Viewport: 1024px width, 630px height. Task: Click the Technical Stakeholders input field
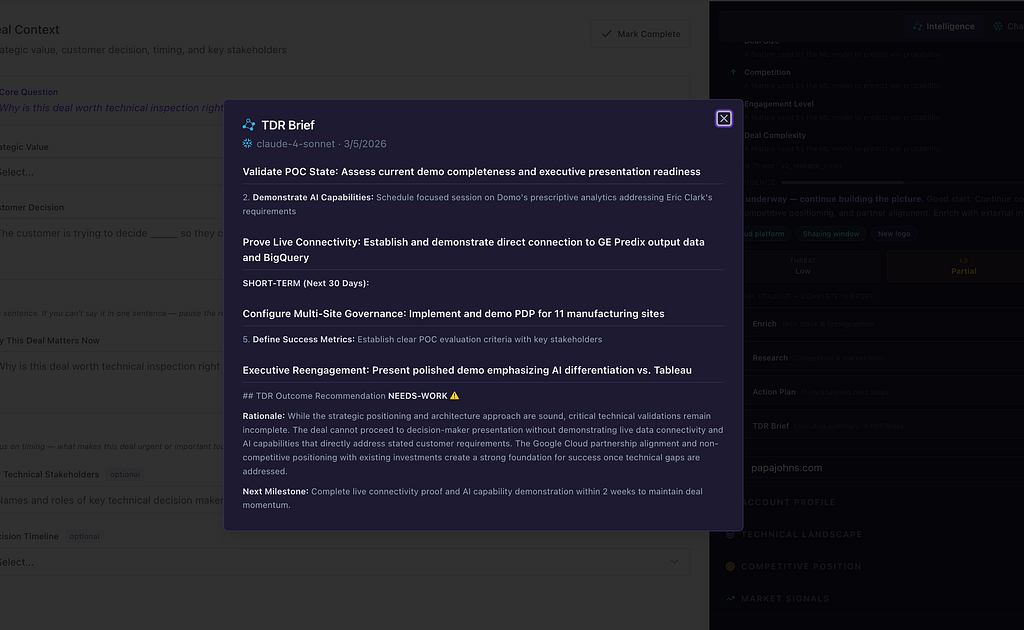(x=111, y=501)
